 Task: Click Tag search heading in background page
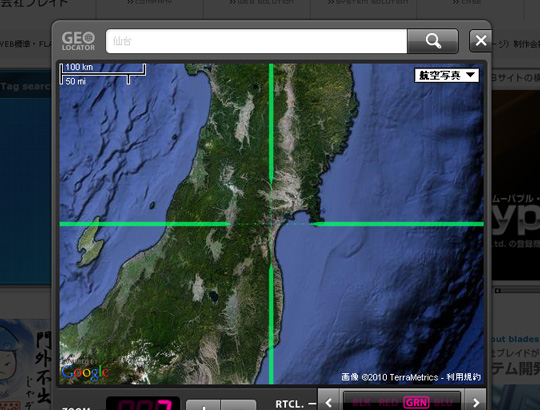25,86
